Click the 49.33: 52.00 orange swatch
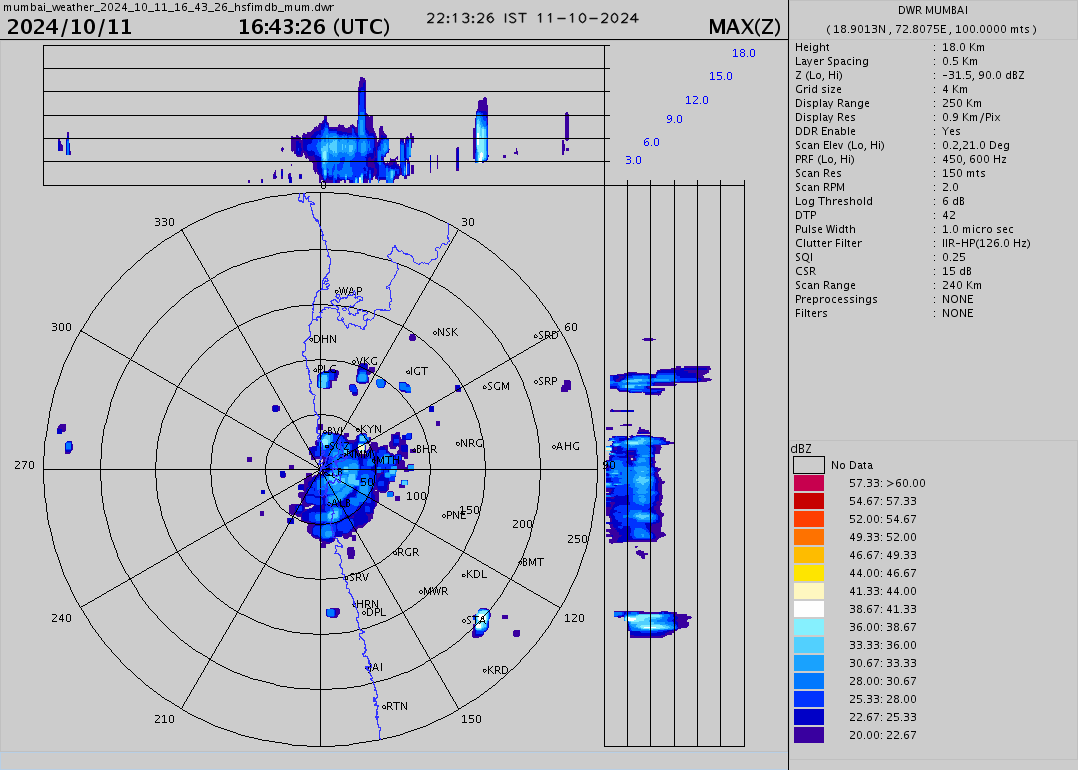The image size is (1078, 770). pos(808,537)
